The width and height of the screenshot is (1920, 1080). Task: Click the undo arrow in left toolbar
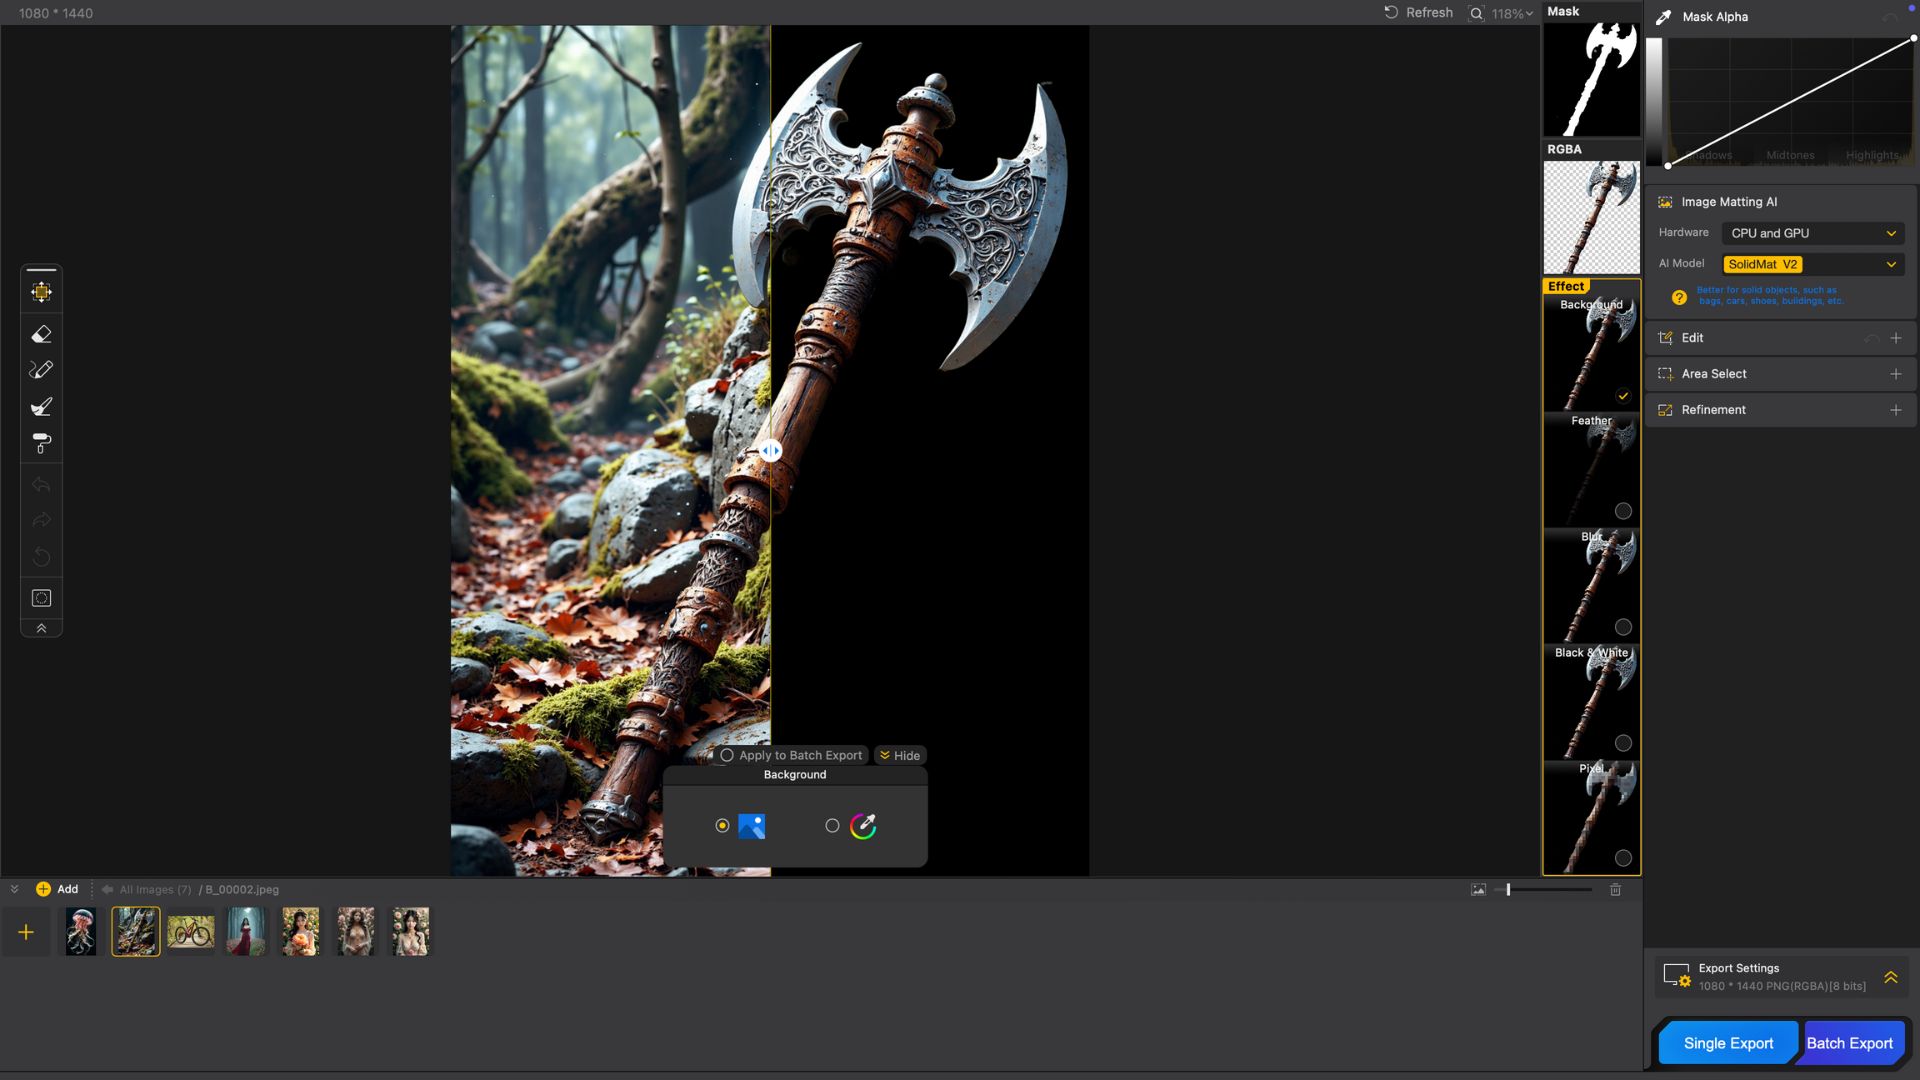(41, 485)
